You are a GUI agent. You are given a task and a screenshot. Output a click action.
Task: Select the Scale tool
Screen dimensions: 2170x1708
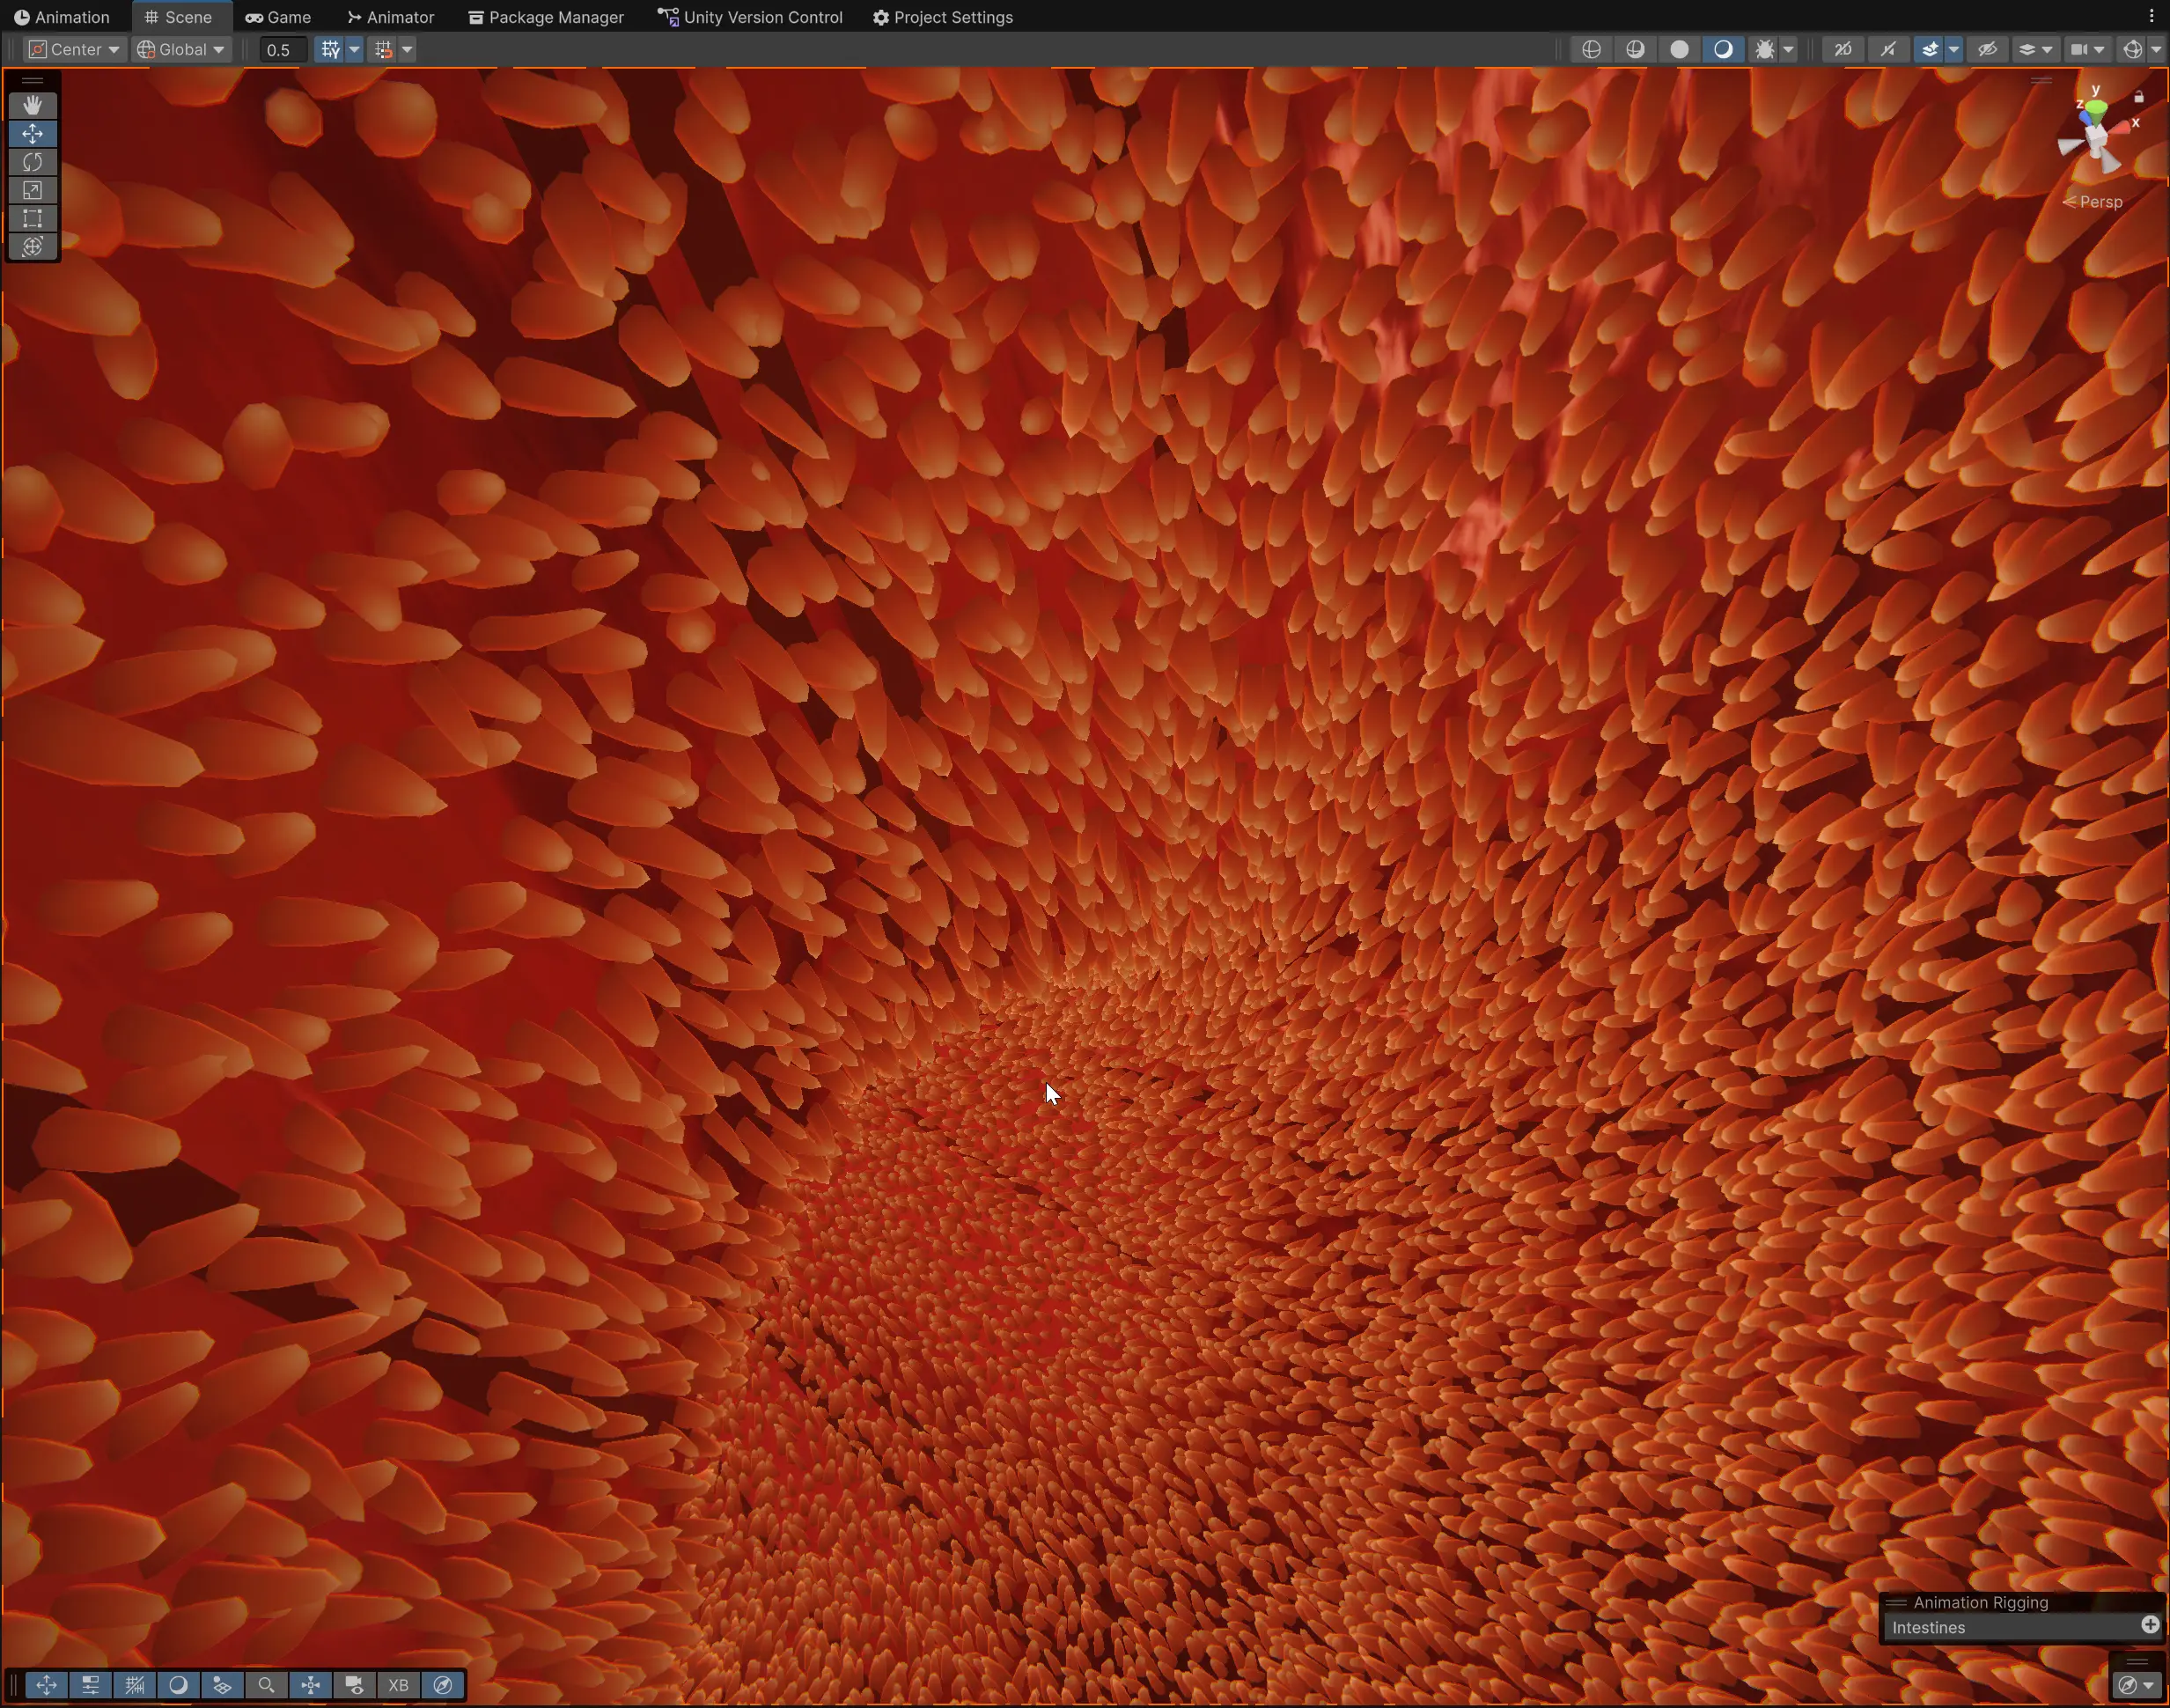pos(32,190)
